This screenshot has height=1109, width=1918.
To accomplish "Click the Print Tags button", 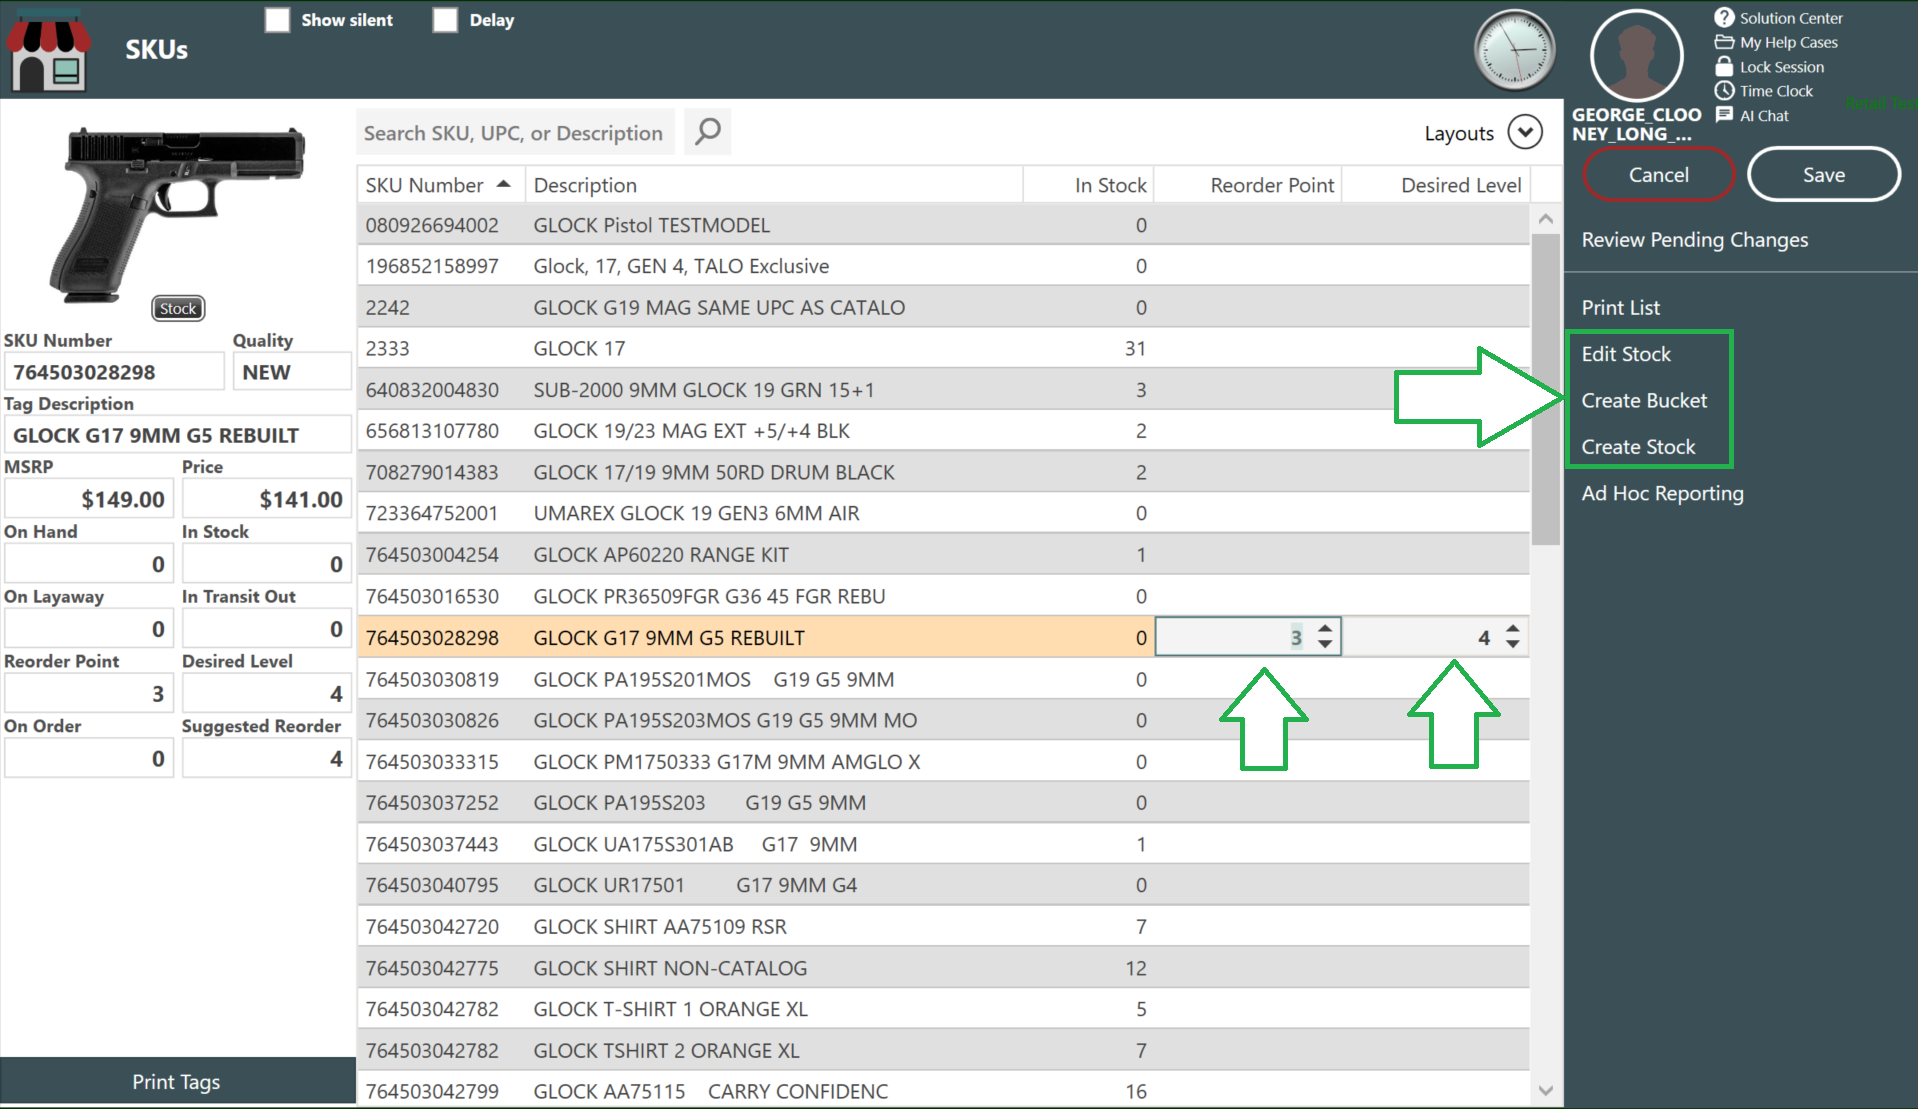I will pyautogui.click(x=177, y=1081).
